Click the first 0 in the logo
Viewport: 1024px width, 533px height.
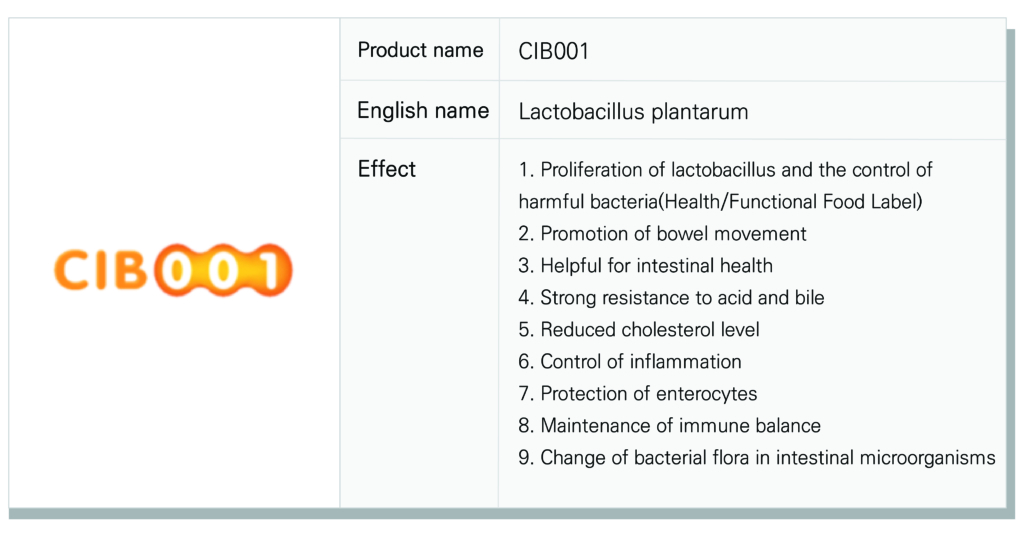(176, 270)
